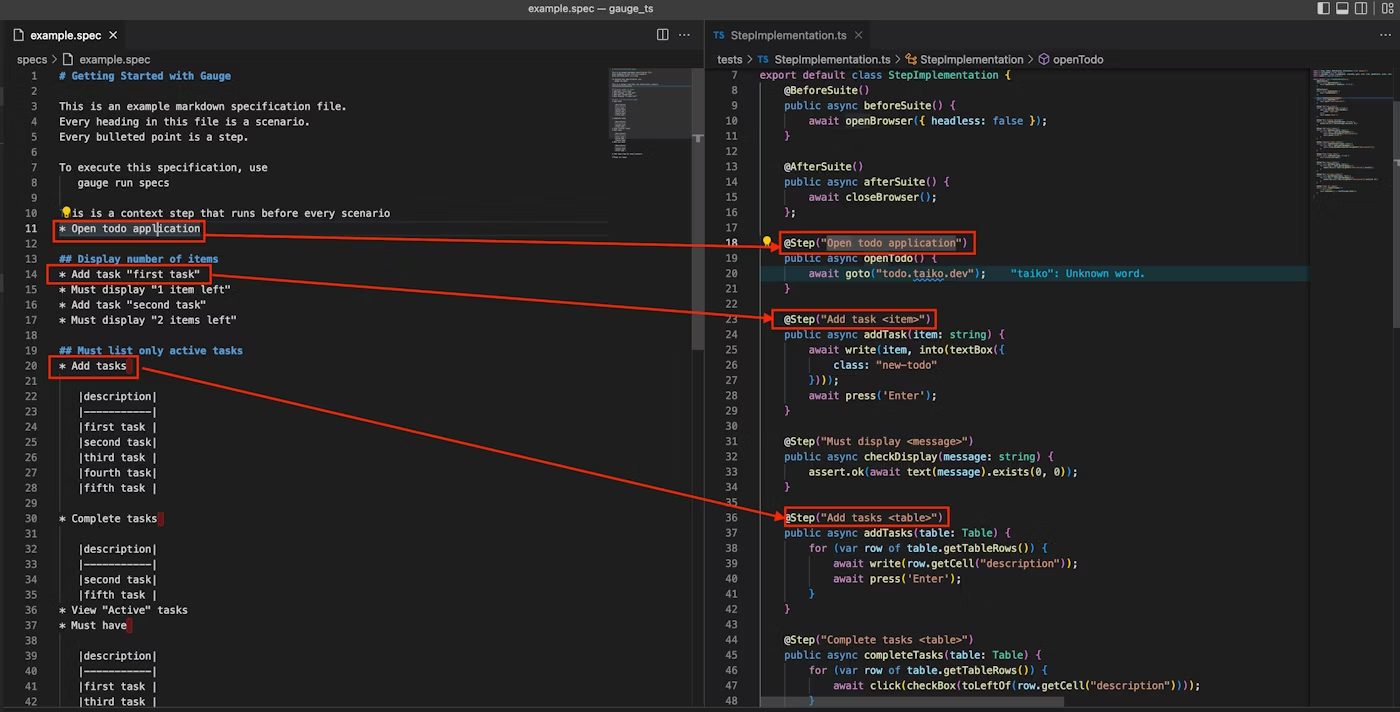
Task: Open More Actions menu in right editor
Action: 1384,35
